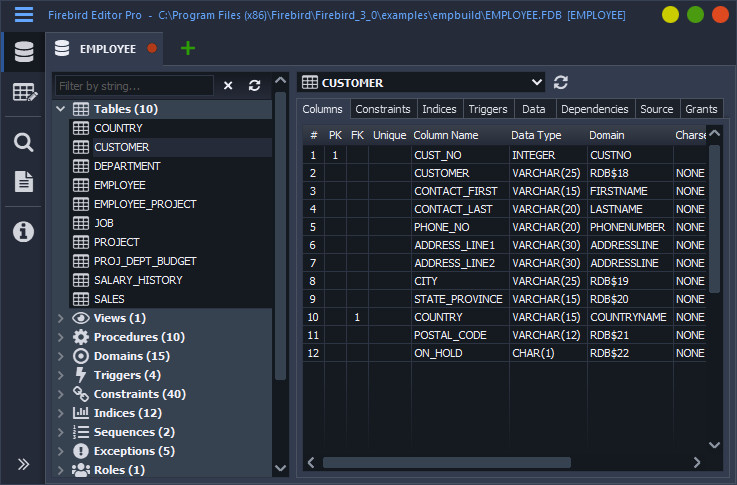This screenshot has height=485, width=737.
Task: Click the Constraints chain icon
Action: (x=81, y=394)
